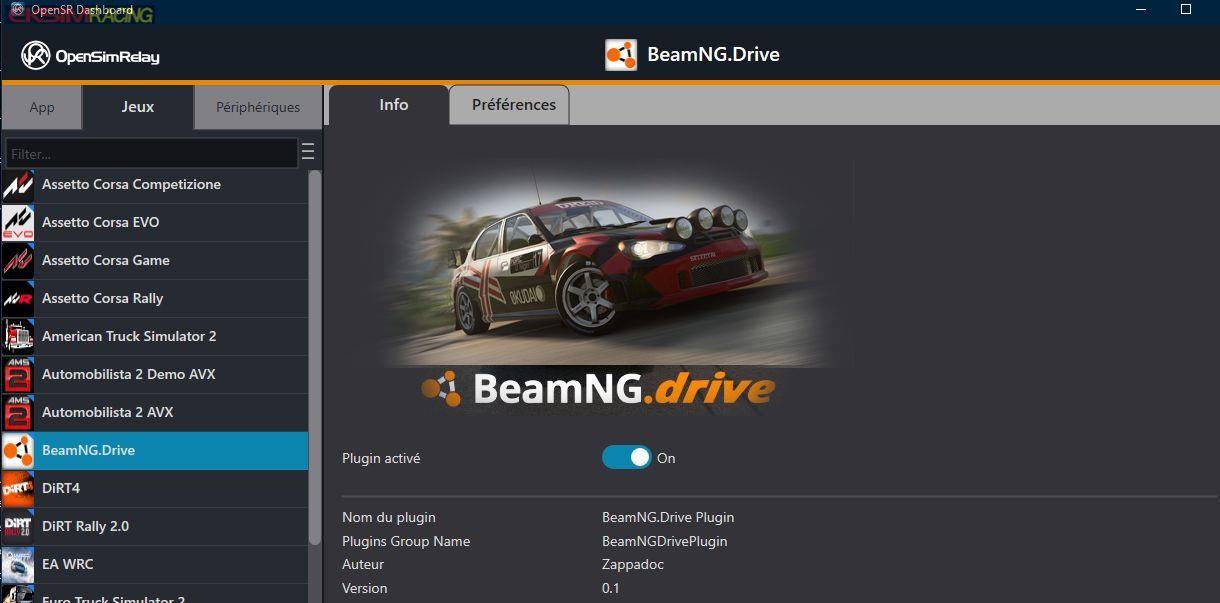This screenshot has height=603, width=1220.
Task: Select EA WRC in the games list
Action: 155,565
